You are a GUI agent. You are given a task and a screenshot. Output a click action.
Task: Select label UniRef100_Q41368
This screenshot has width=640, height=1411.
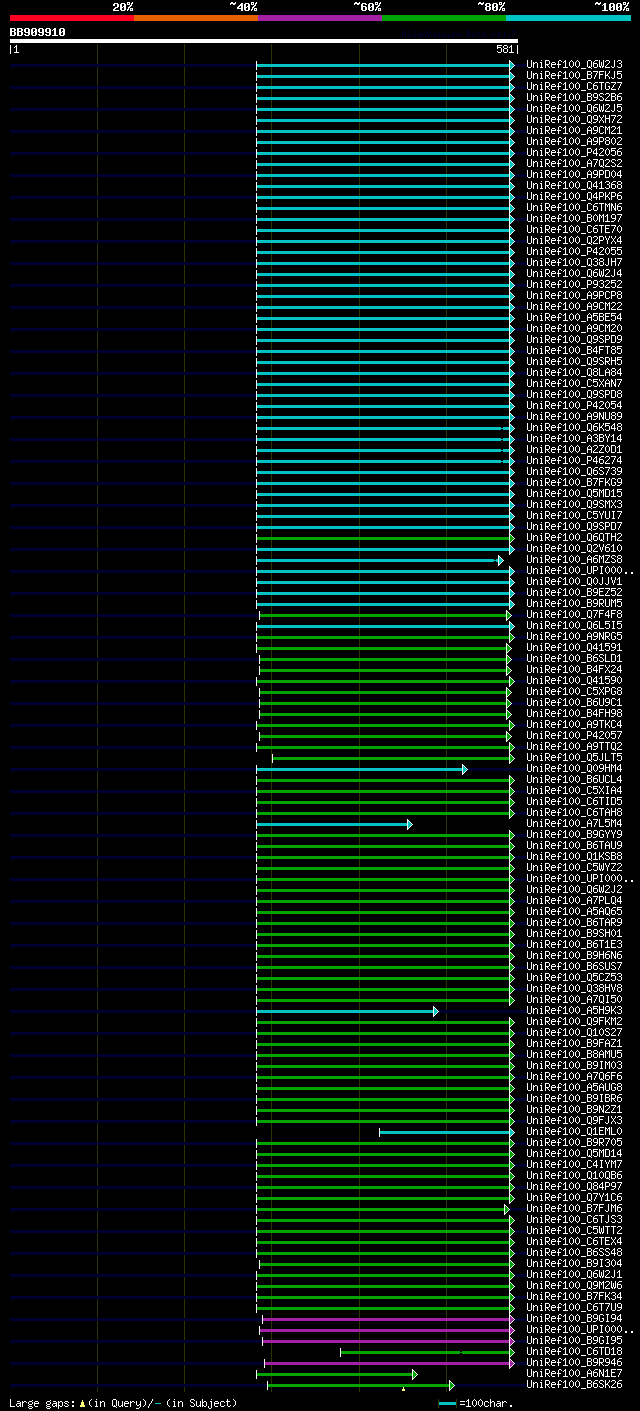click(x=574, y=185)
